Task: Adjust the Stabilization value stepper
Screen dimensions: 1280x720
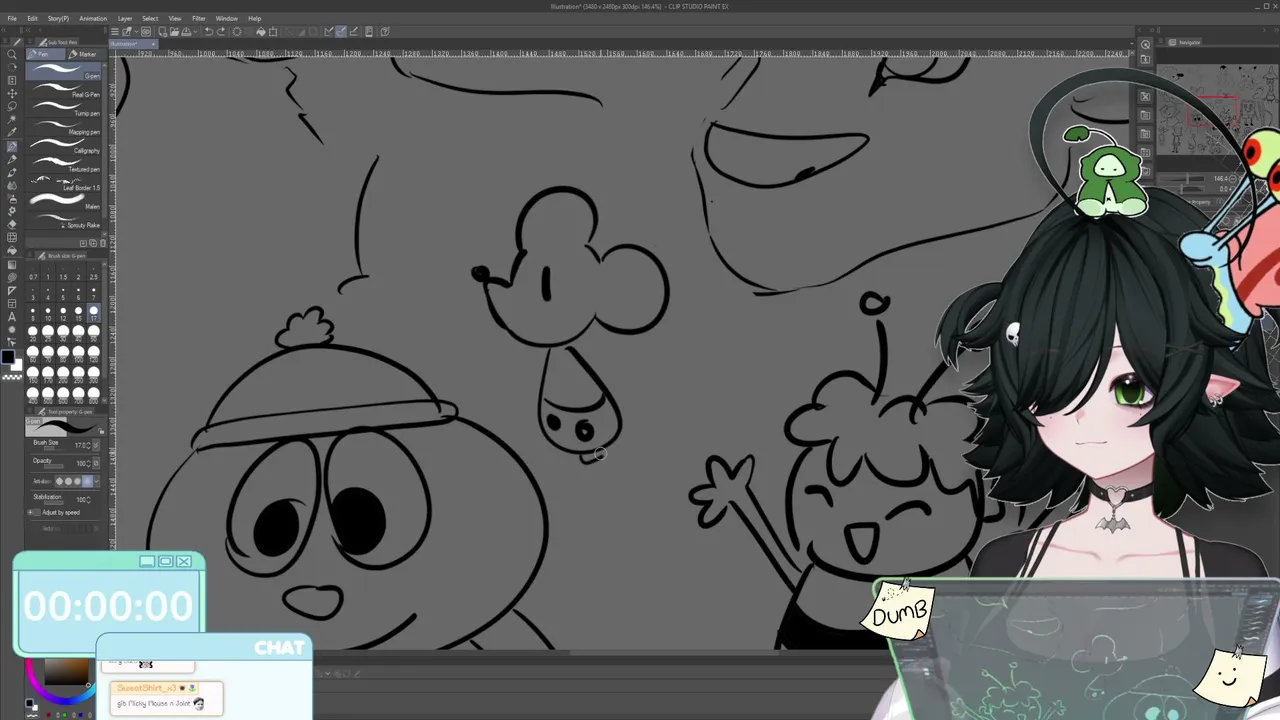Action: click(x=90, y=499)
